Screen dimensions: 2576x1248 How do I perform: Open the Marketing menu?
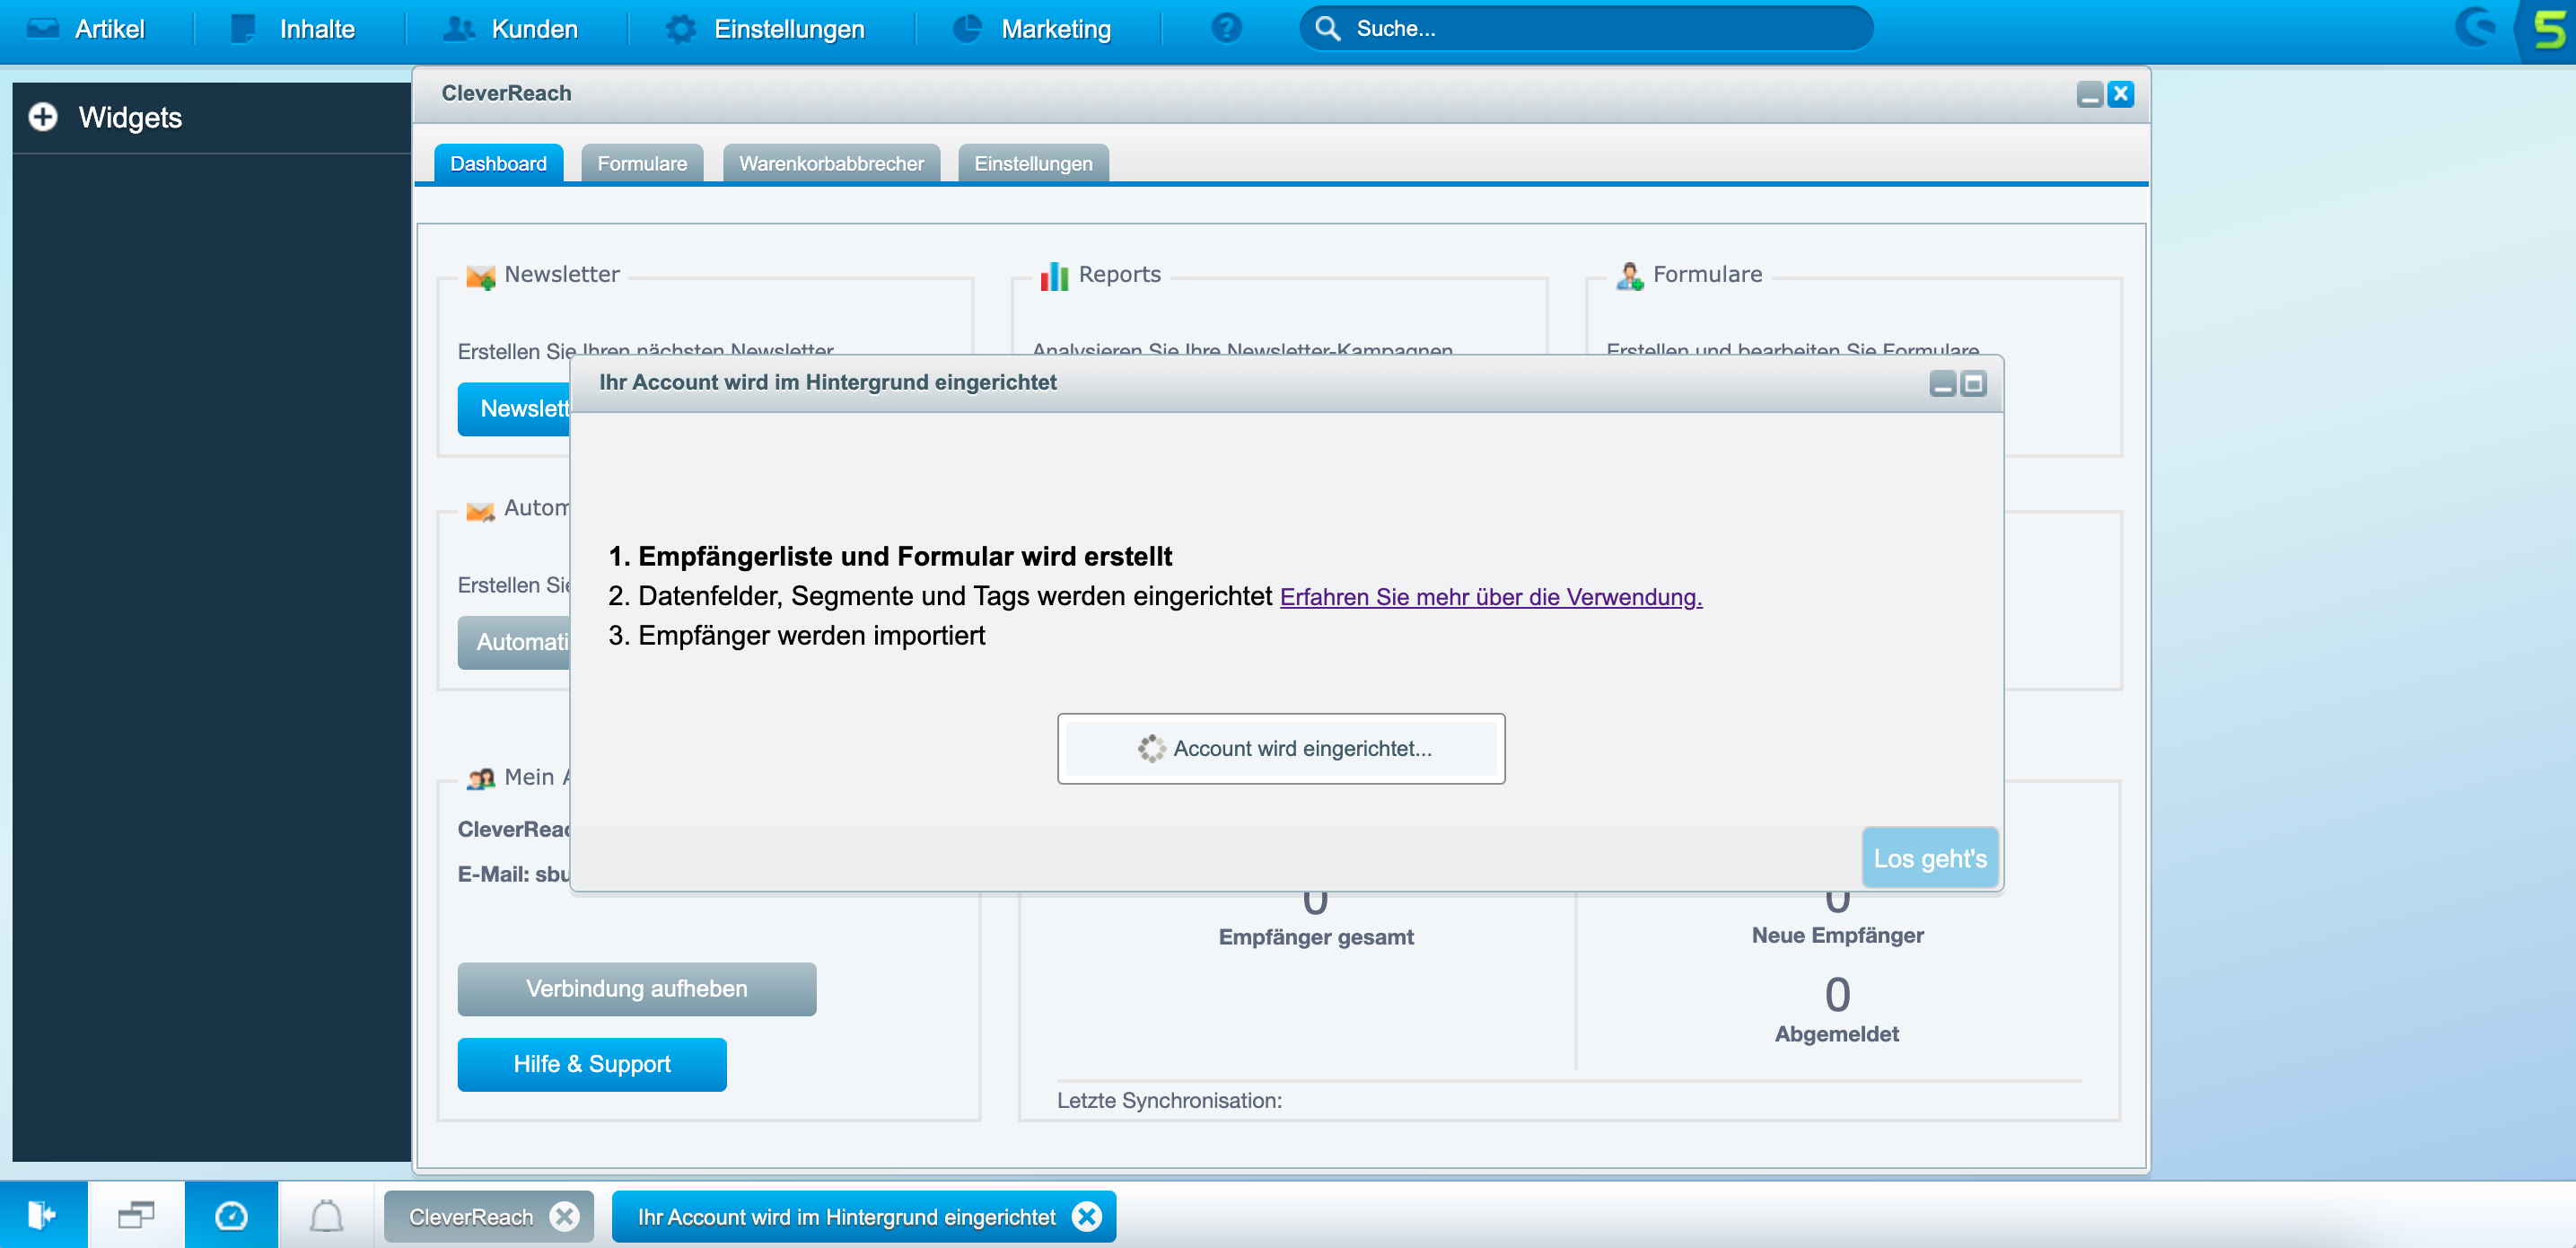click(1033, 29)
